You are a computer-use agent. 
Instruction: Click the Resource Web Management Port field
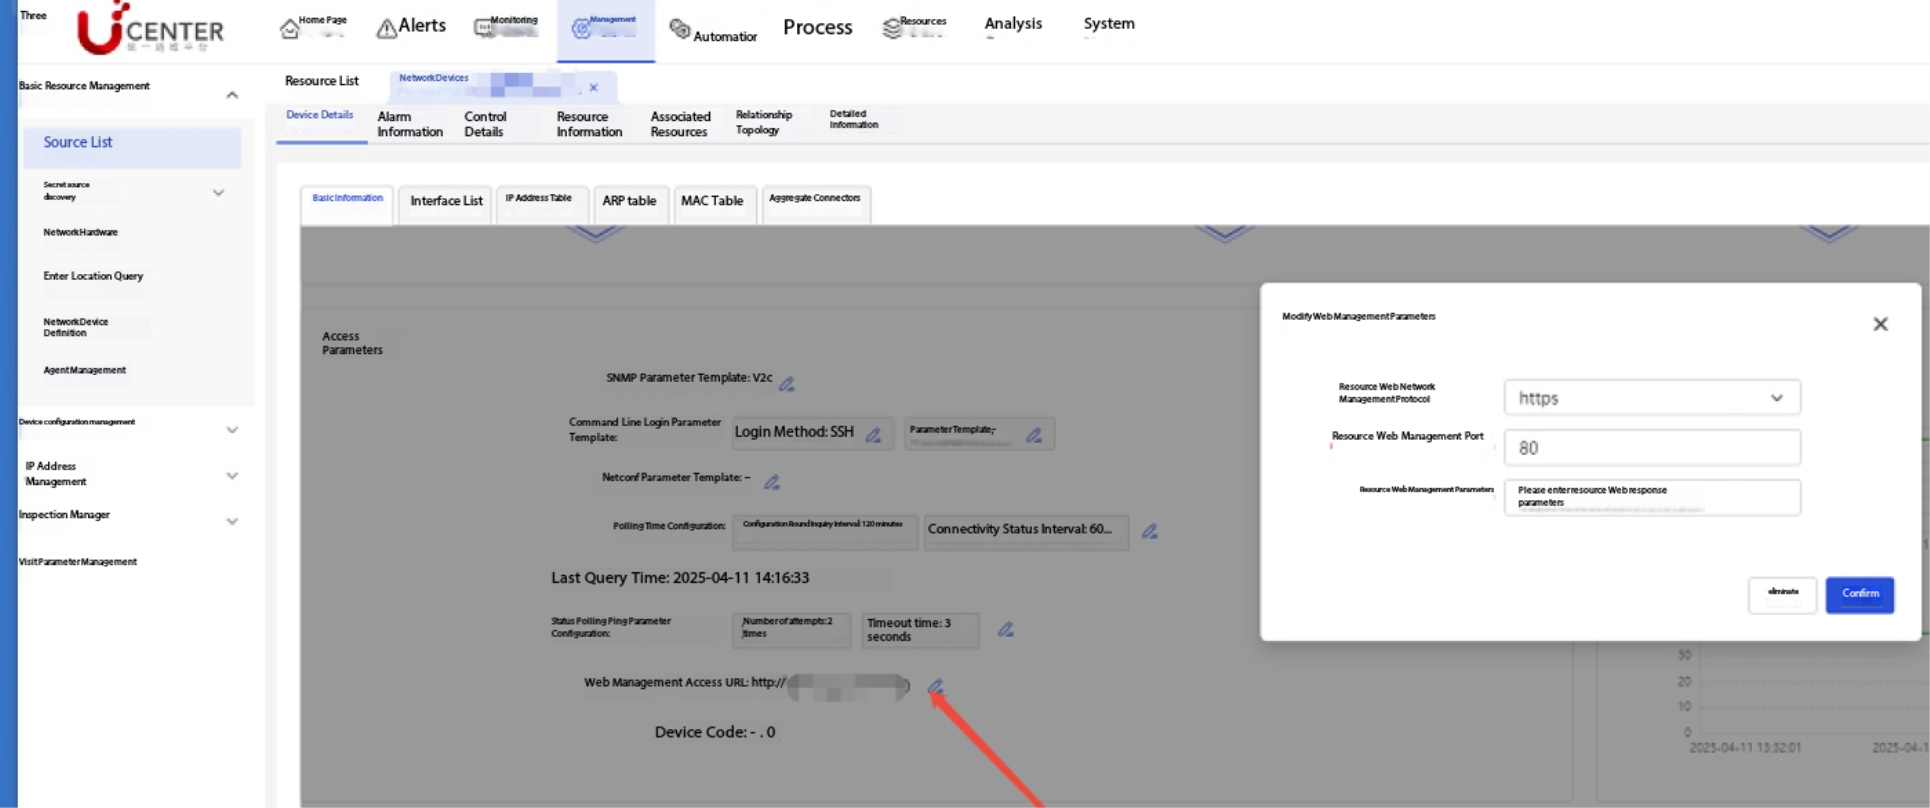click(x=1651, y=448)
